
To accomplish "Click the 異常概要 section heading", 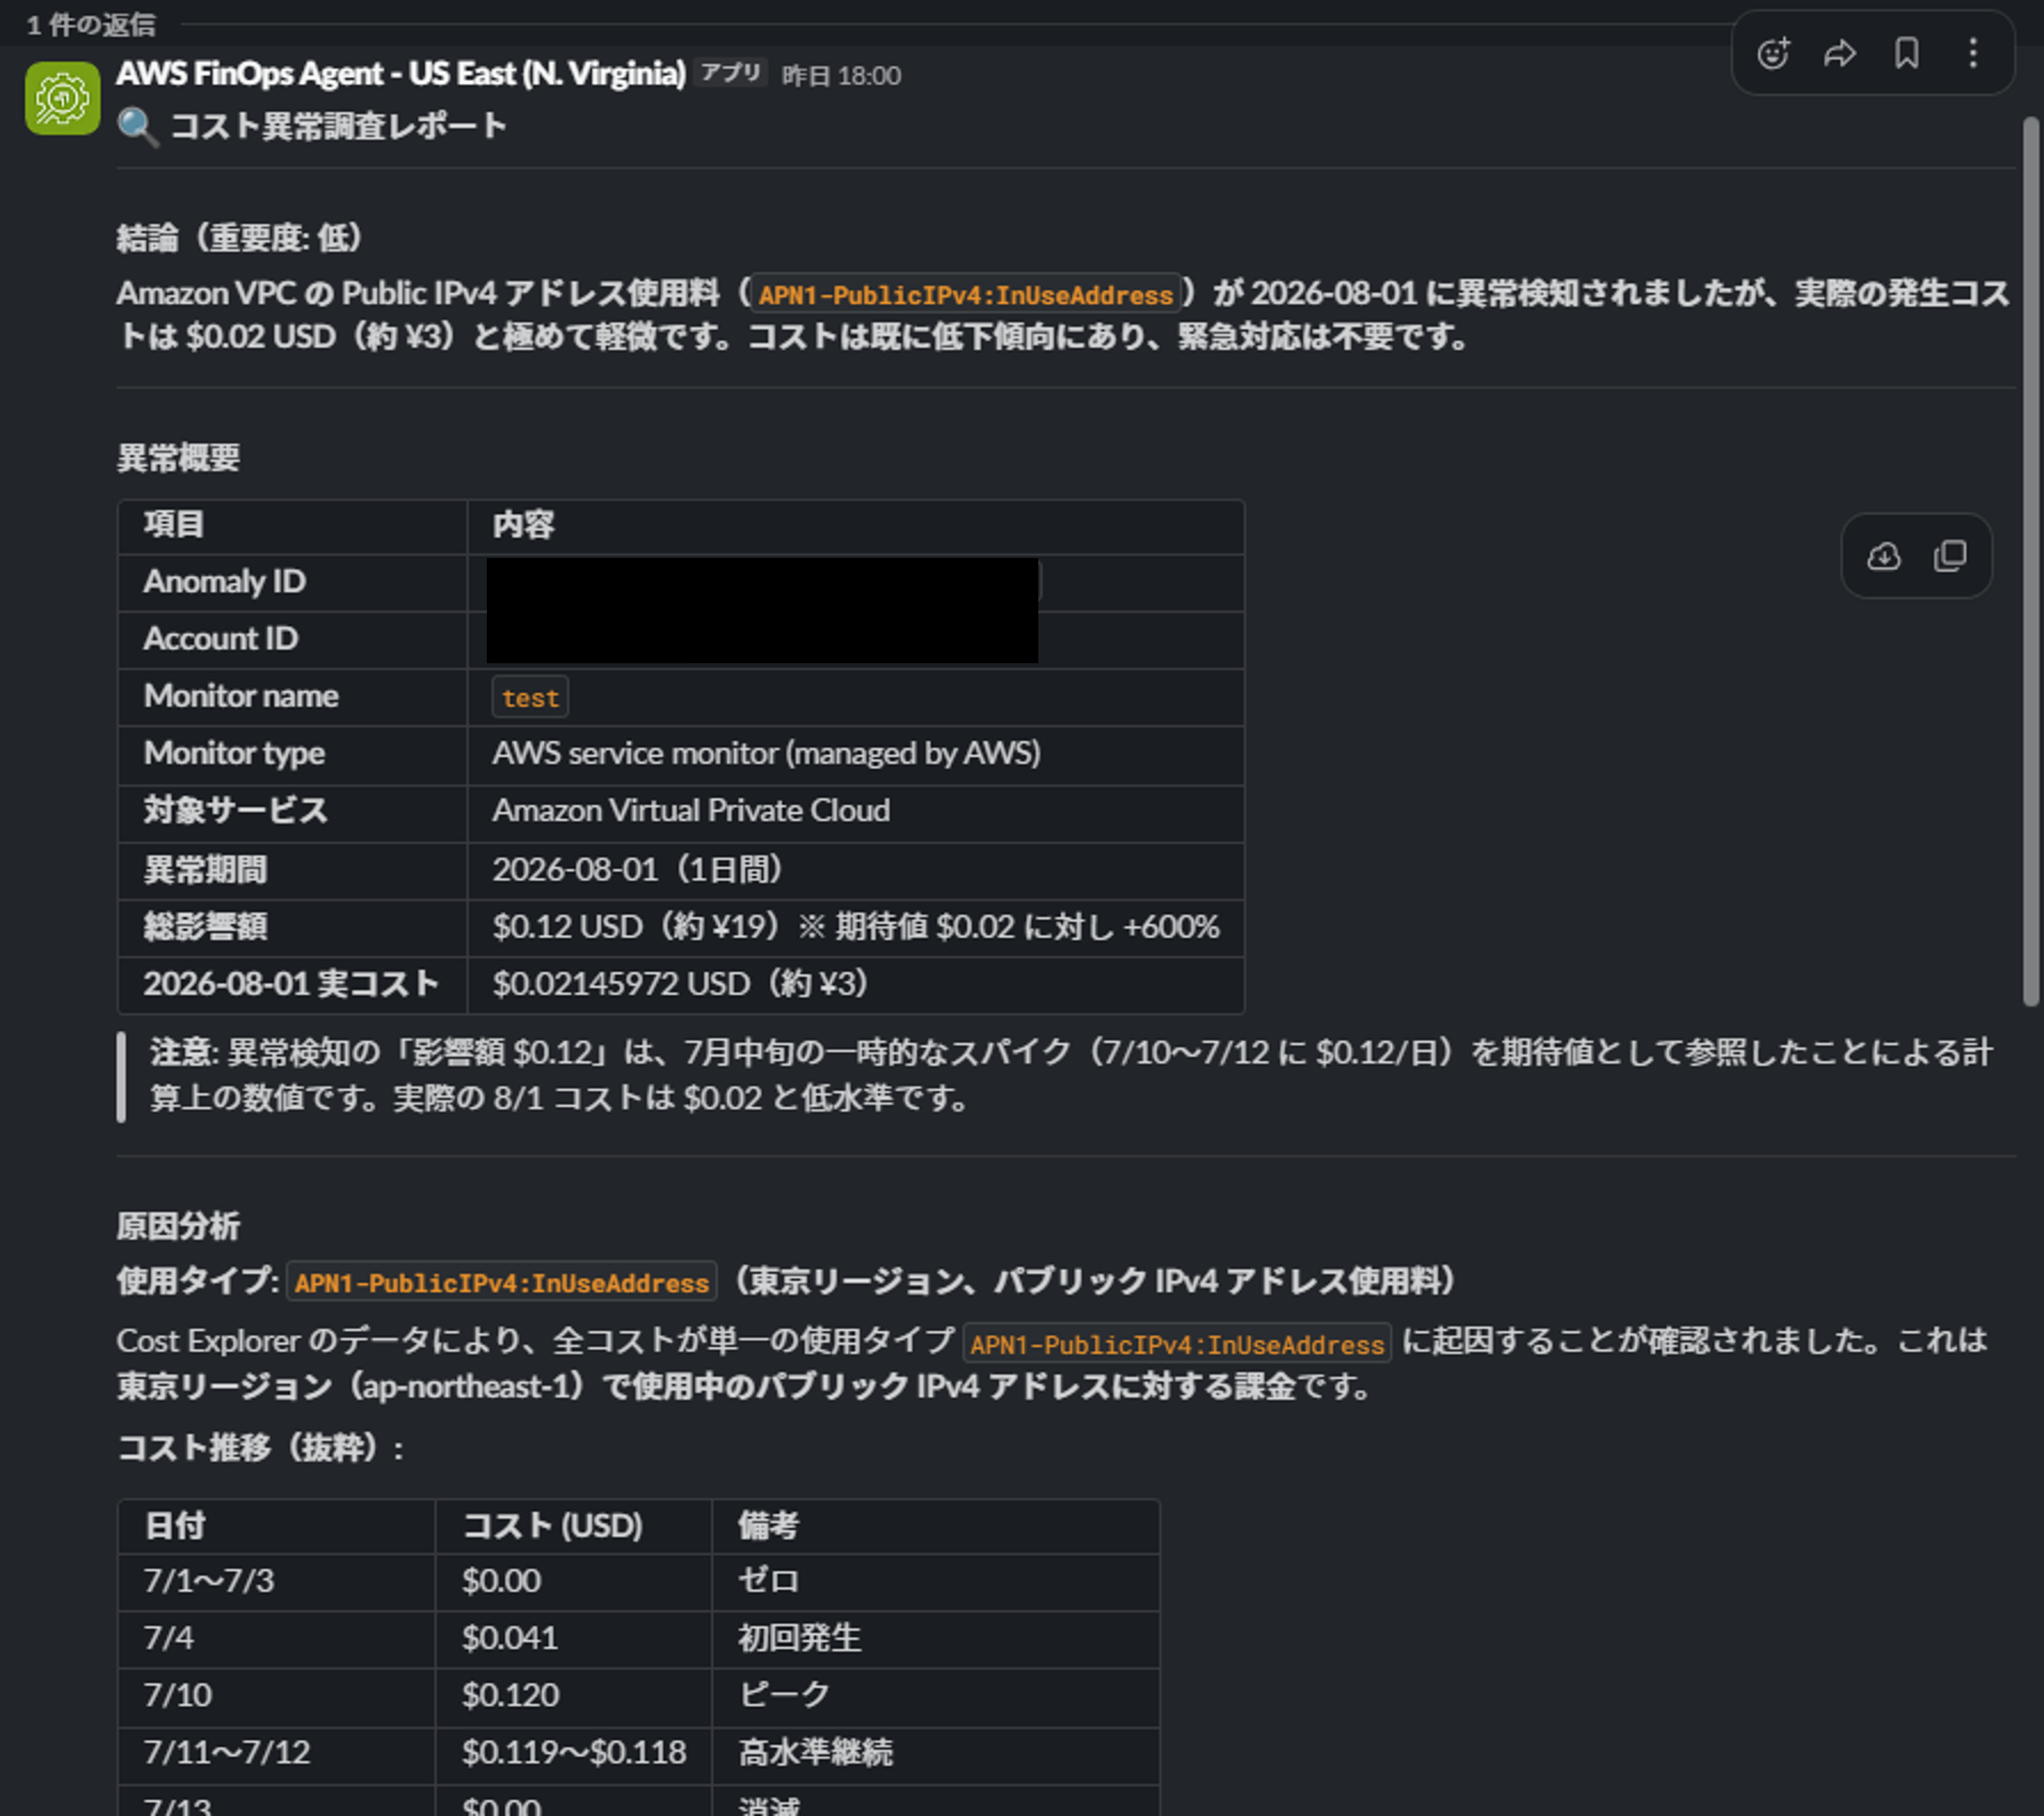I will tap(178, 458).
